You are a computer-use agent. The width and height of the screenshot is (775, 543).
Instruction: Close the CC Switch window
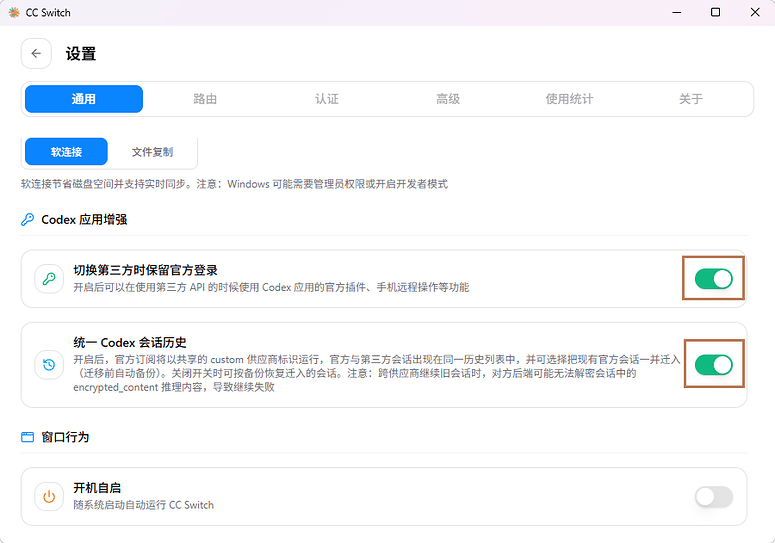755,12
